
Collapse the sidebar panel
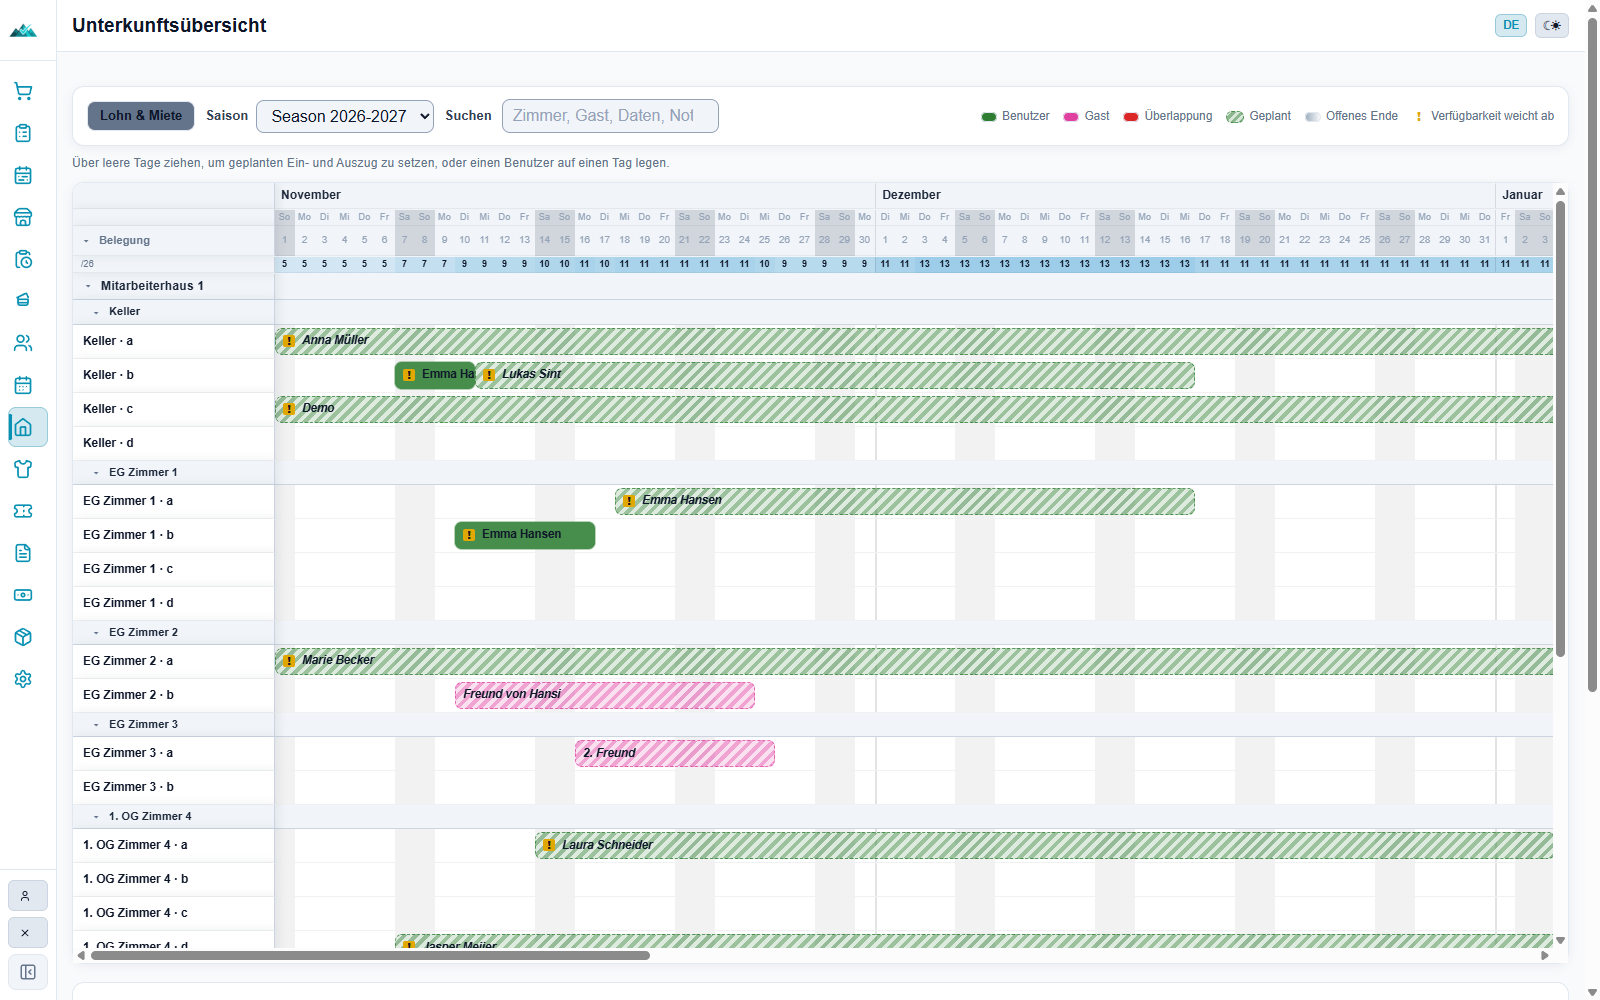coord(27,972)
